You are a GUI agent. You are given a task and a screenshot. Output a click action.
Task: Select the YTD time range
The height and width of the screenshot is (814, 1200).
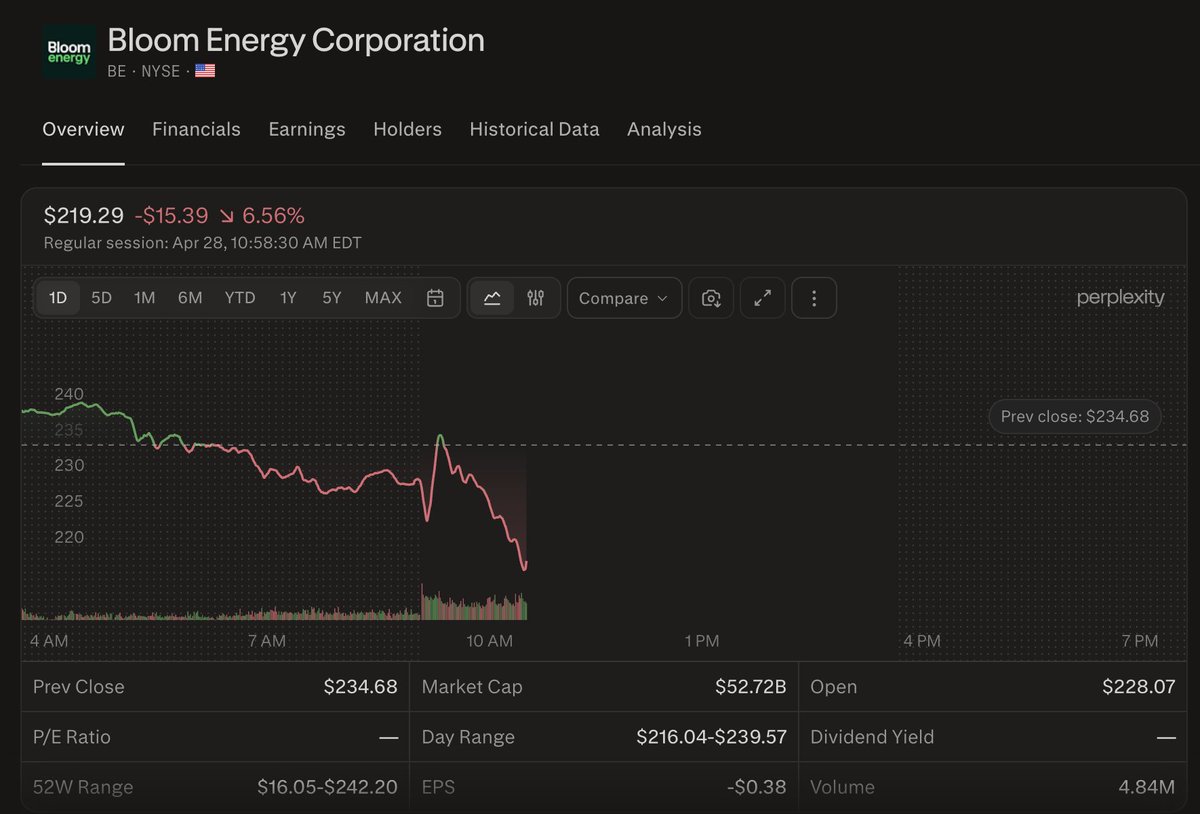pyautogui.click(x=240, y=298)
